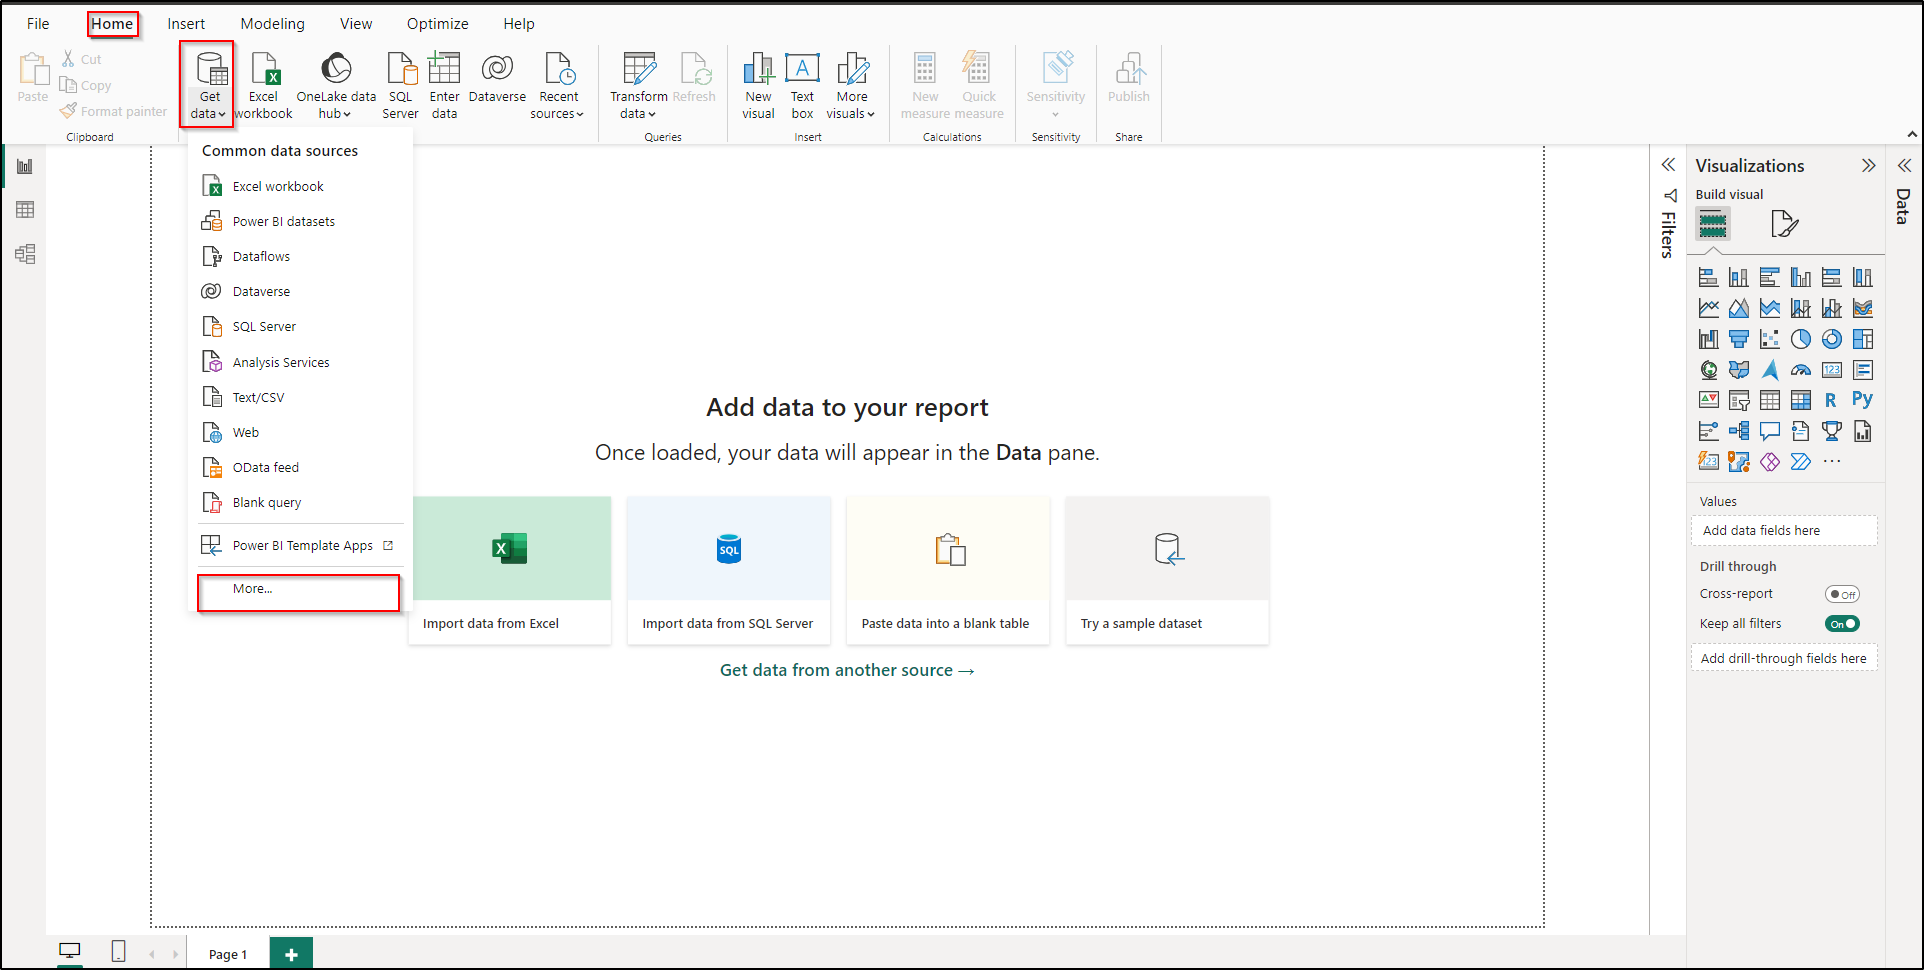Collapse the ribbon with the caret
The width and height of the screenshot is (1924, 970).
(x=1912, y=134)
